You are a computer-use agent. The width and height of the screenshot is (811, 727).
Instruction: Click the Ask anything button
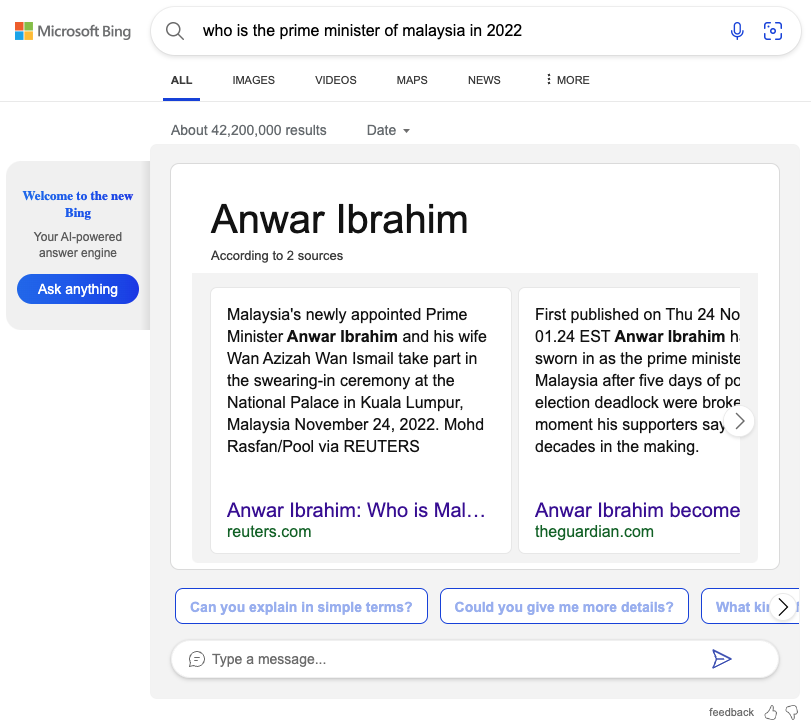point(78,289)
